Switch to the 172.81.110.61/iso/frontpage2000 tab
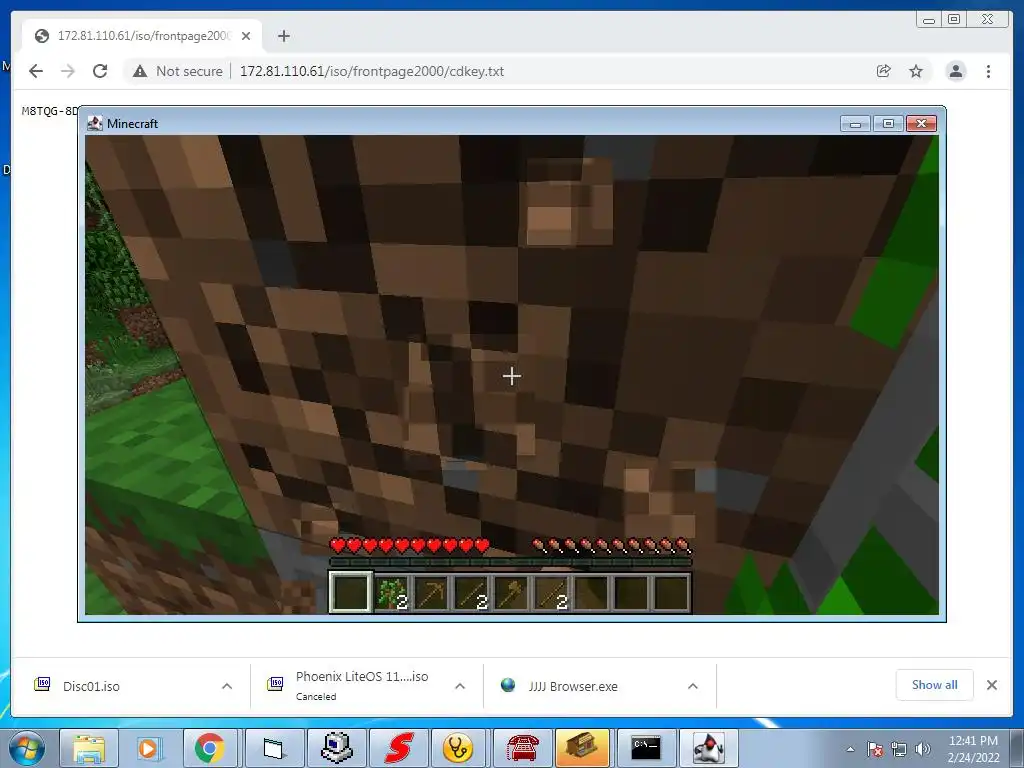Image resolution: width=1024 pixels, height=768 pixels. click(x=142, y=36)
